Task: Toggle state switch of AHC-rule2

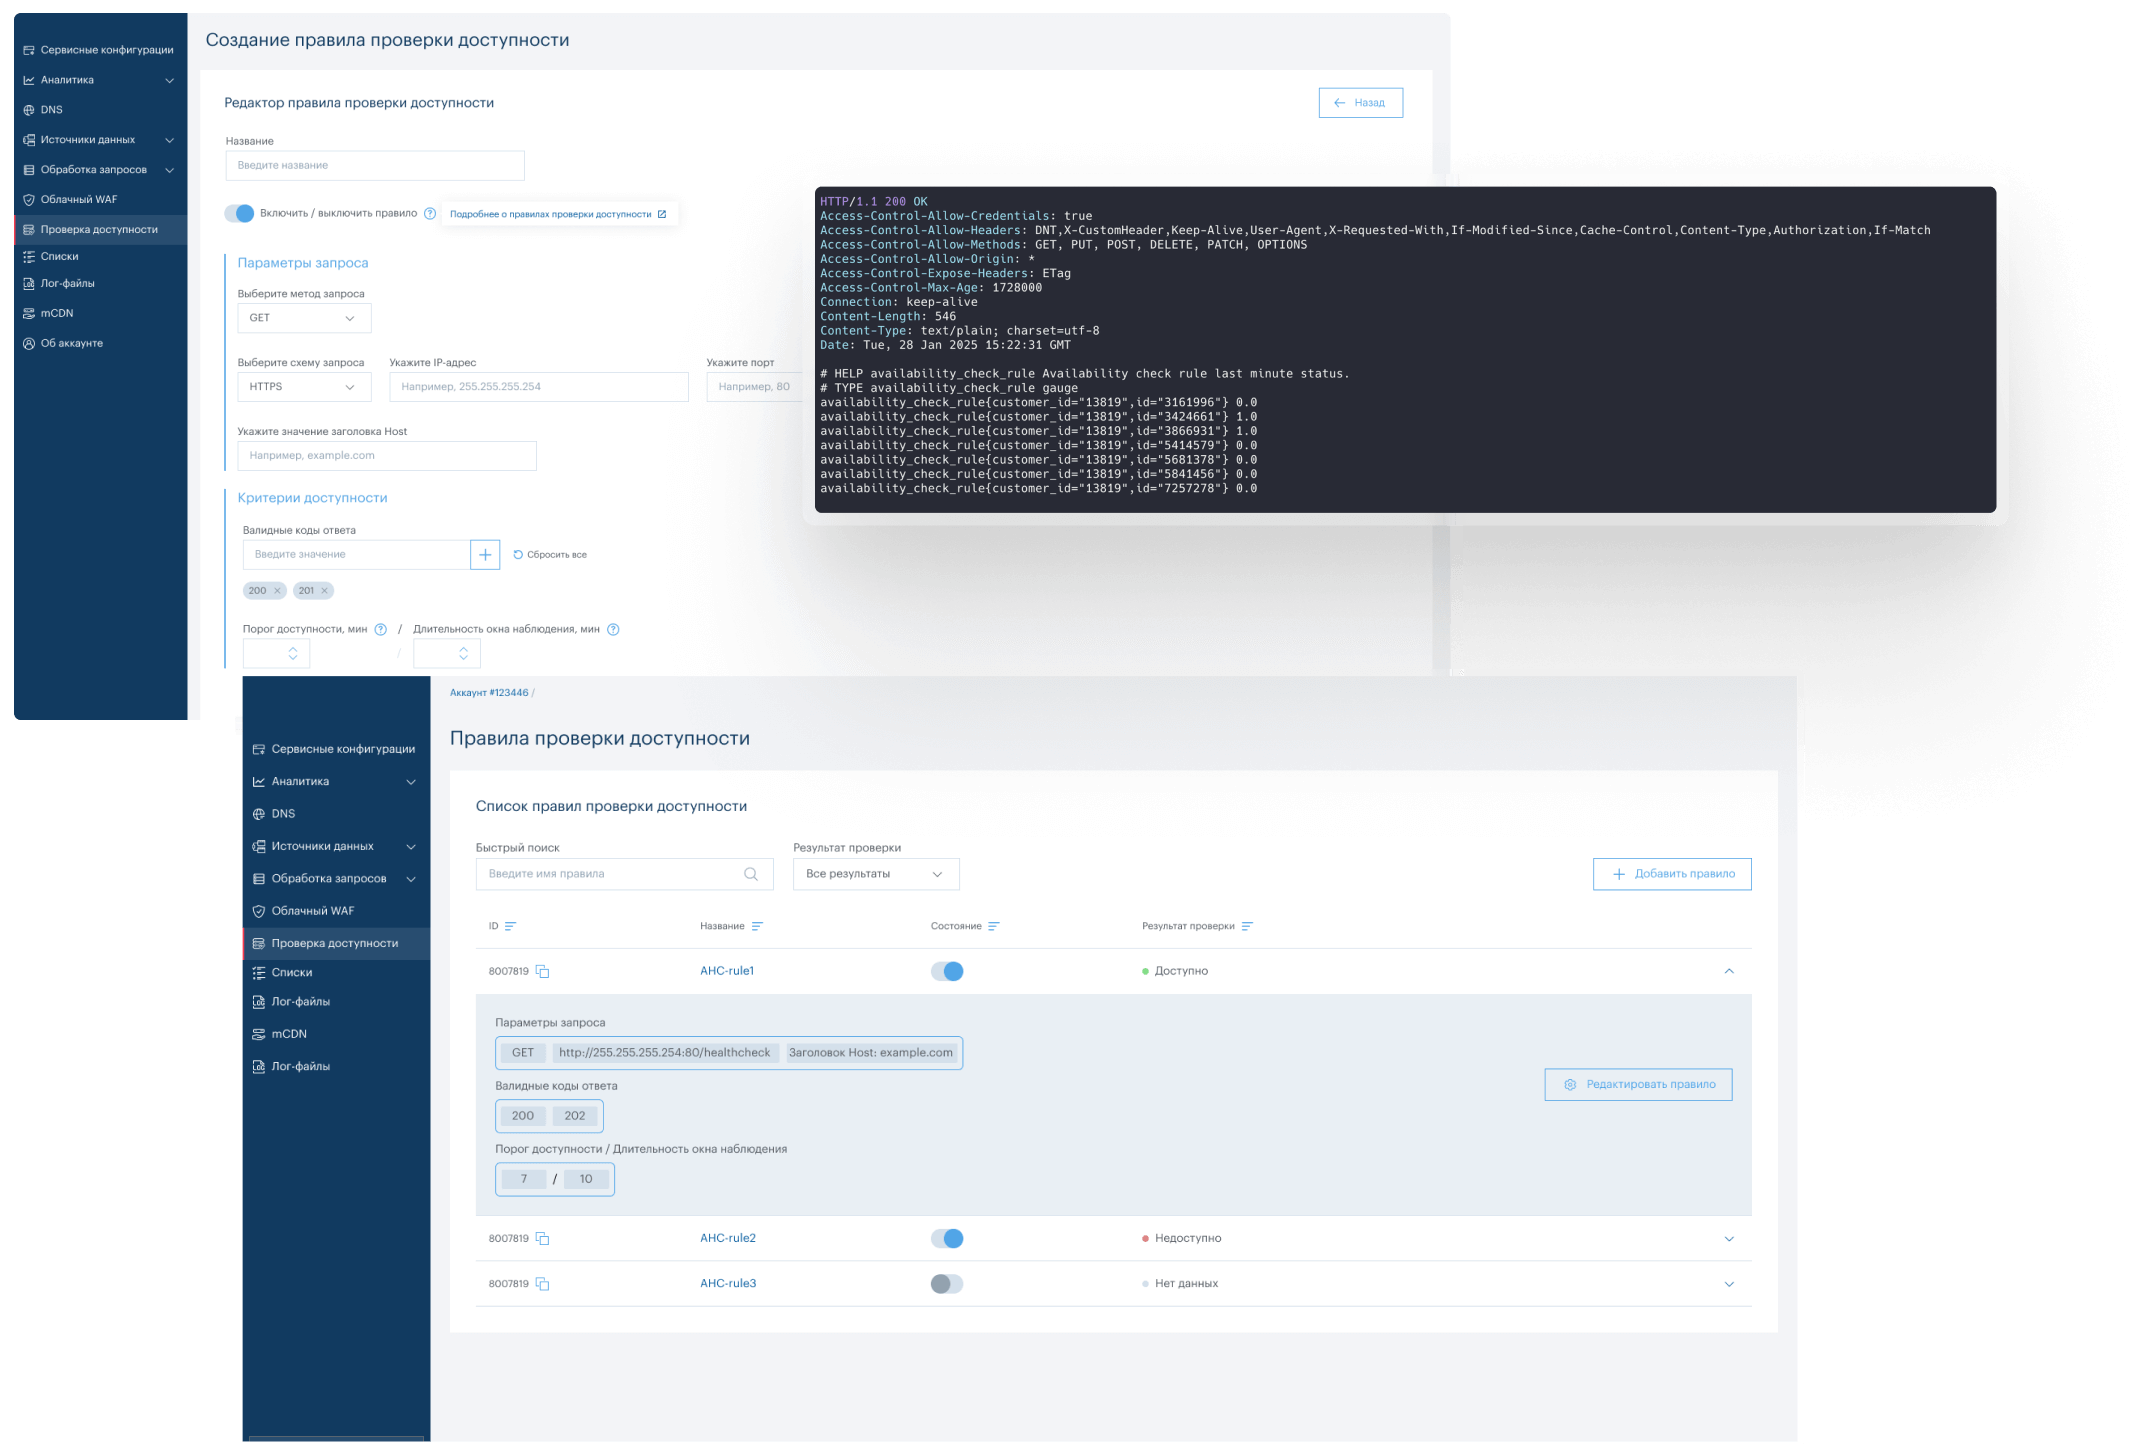Action: click(x=947, y=1238)
